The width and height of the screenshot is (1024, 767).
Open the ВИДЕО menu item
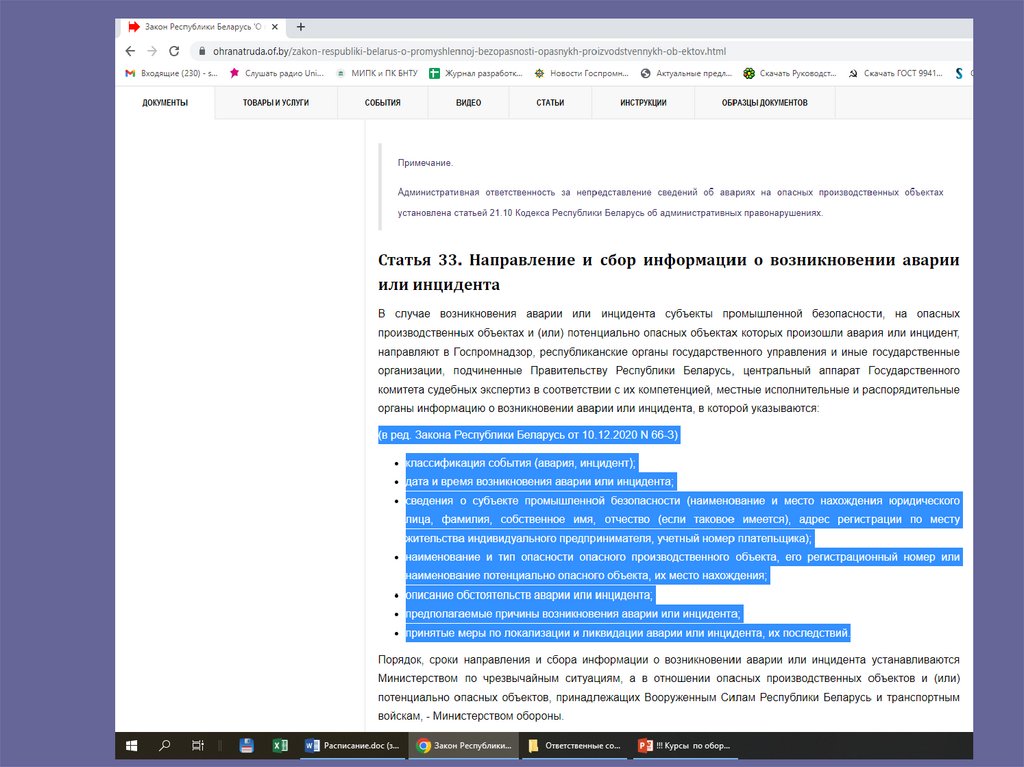pos(468,103)
